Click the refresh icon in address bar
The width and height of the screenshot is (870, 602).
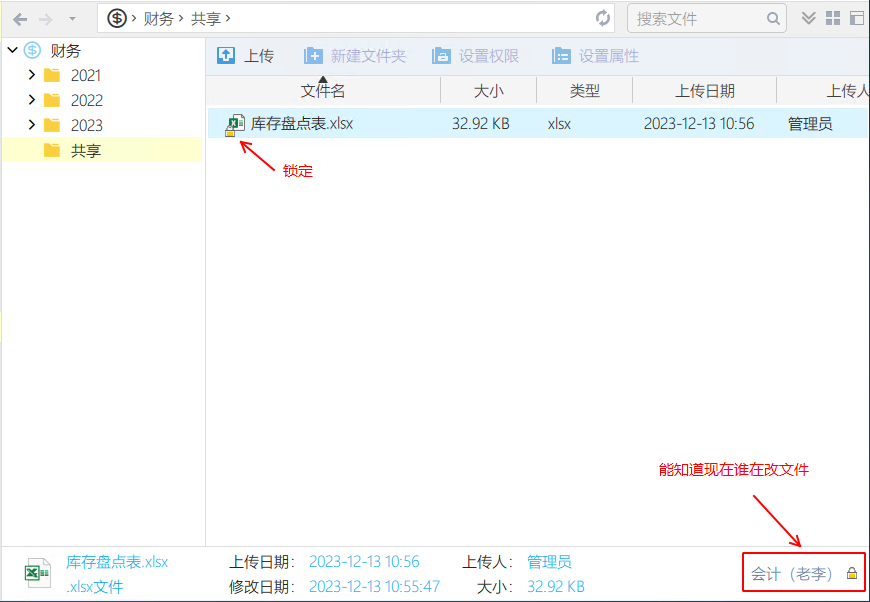pyautogui.click(x=602, y=18)
